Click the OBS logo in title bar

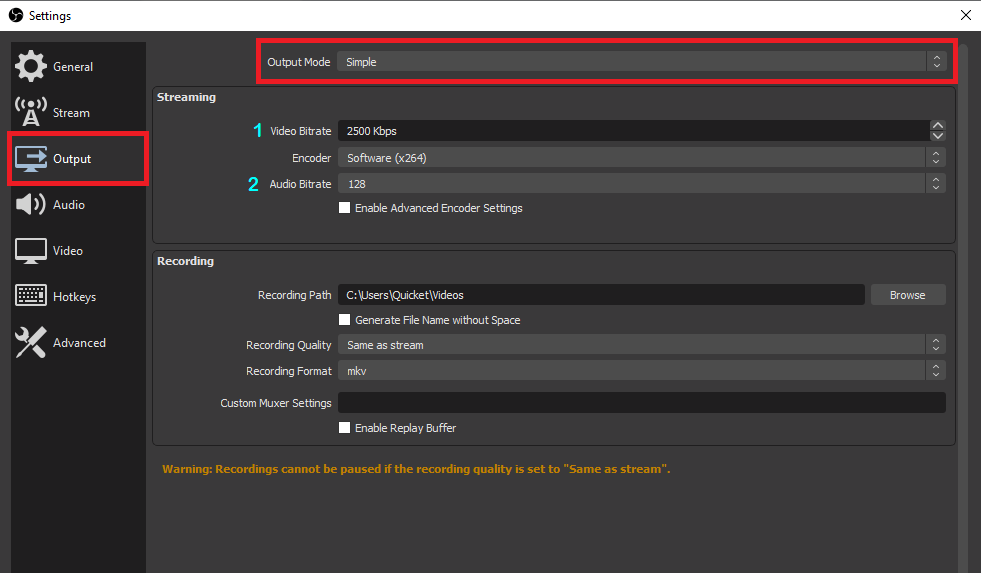click(16, 16)
